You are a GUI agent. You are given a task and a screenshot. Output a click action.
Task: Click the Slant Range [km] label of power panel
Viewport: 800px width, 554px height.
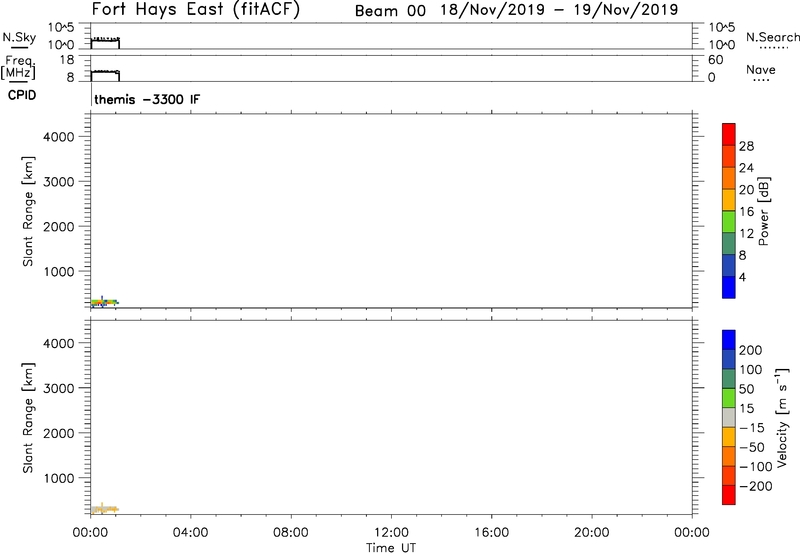28,211
